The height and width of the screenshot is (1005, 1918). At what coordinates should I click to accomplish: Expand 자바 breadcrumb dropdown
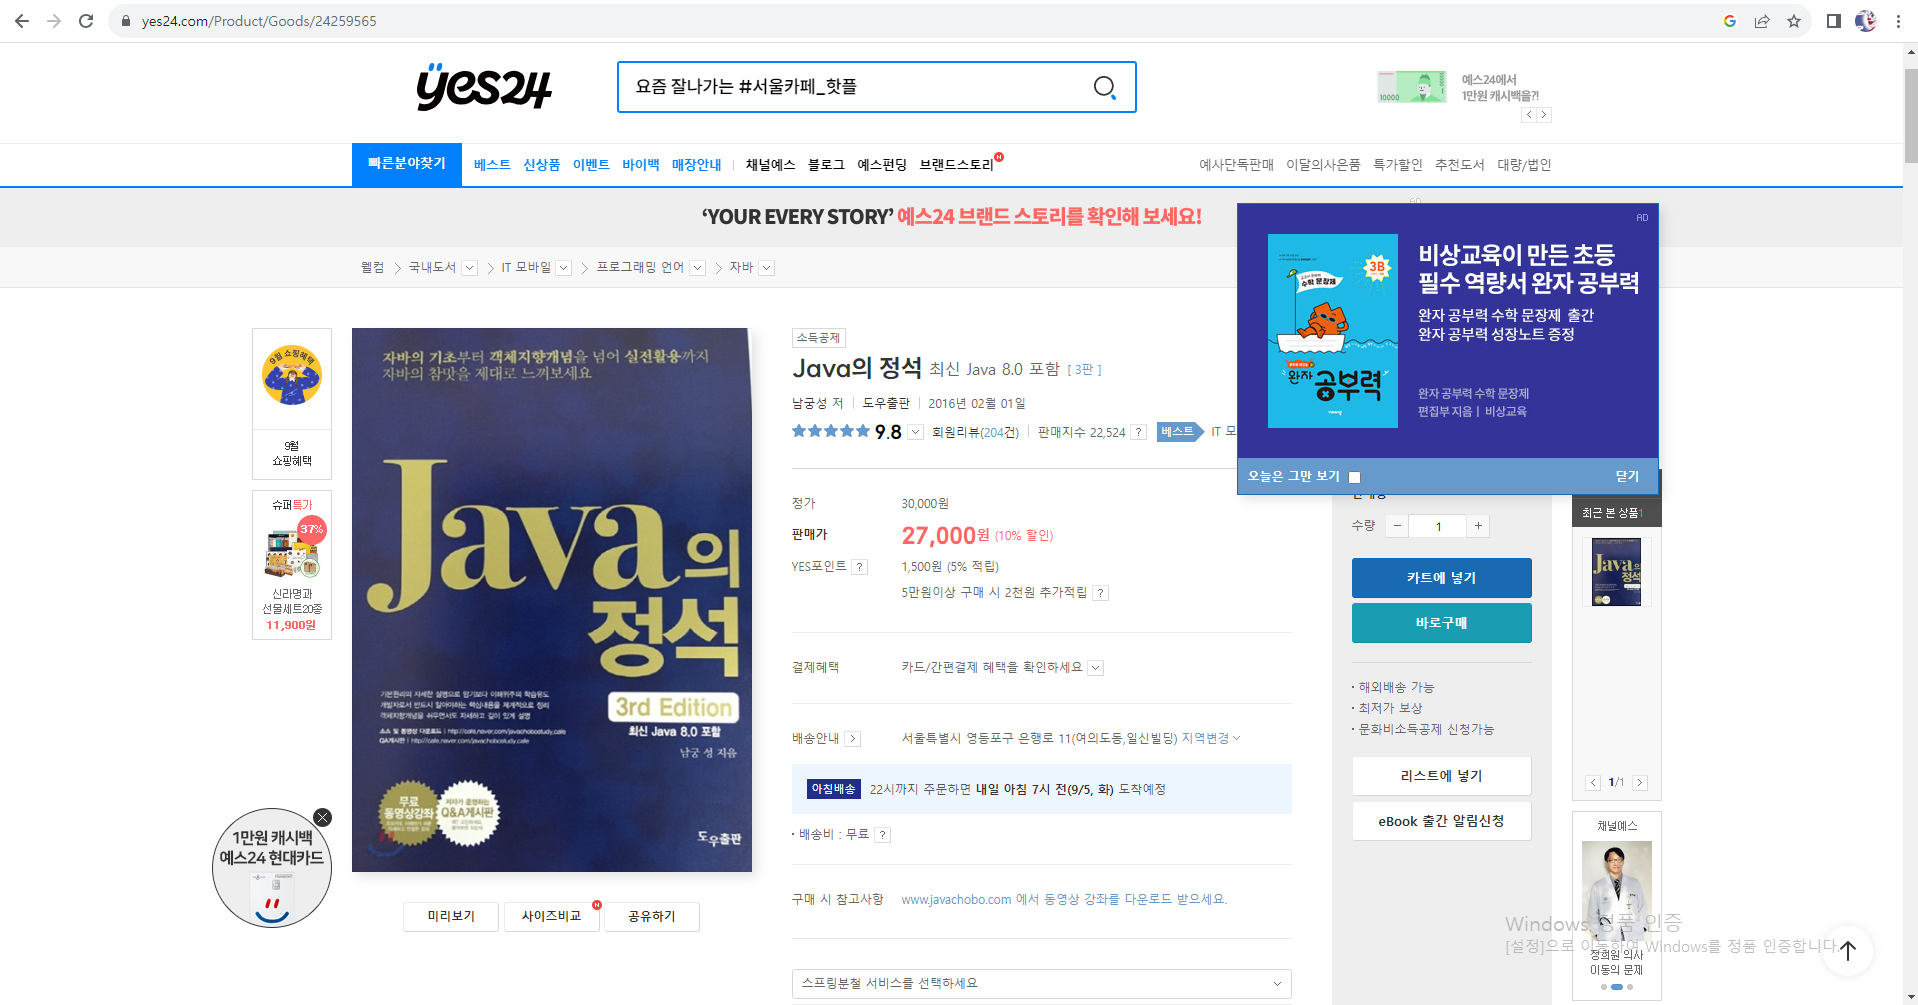767,268
